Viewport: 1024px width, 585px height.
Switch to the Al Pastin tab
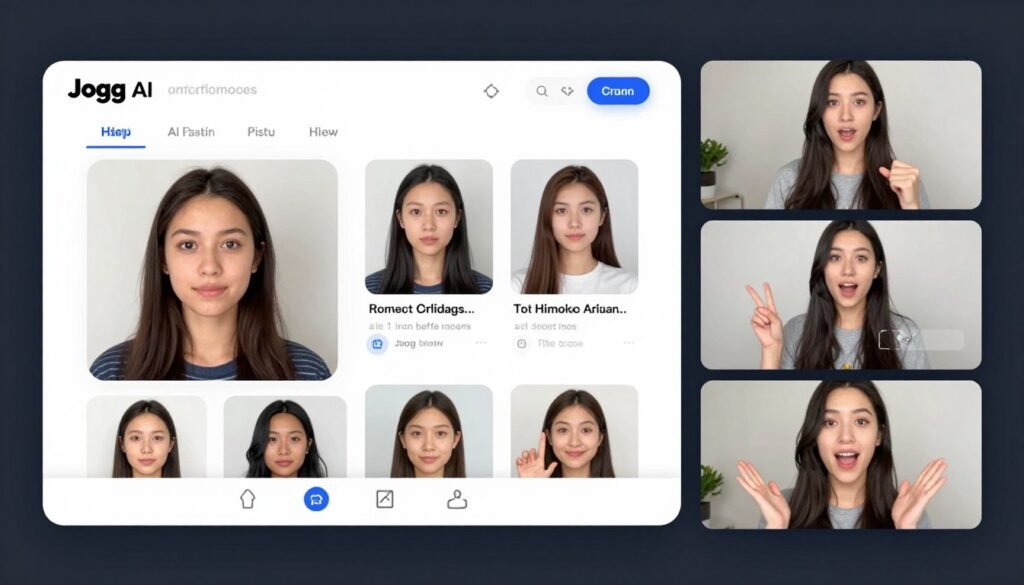[x=191, y=131]
